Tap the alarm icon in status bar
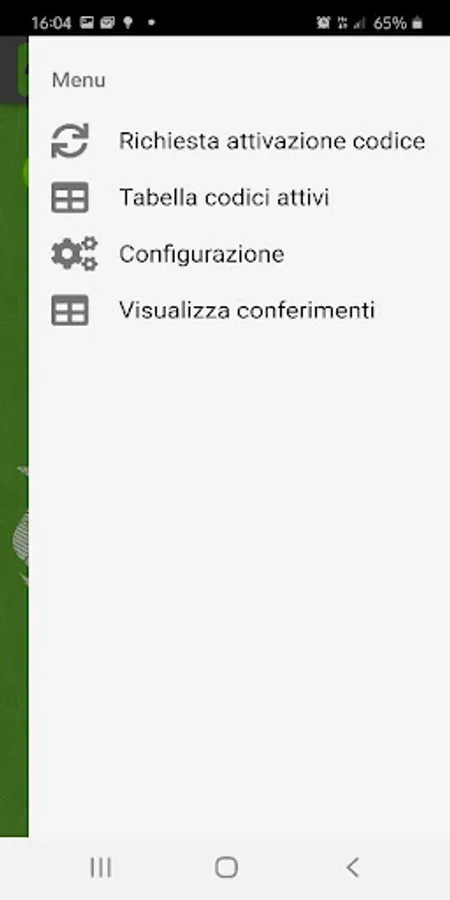 point(323,23)
